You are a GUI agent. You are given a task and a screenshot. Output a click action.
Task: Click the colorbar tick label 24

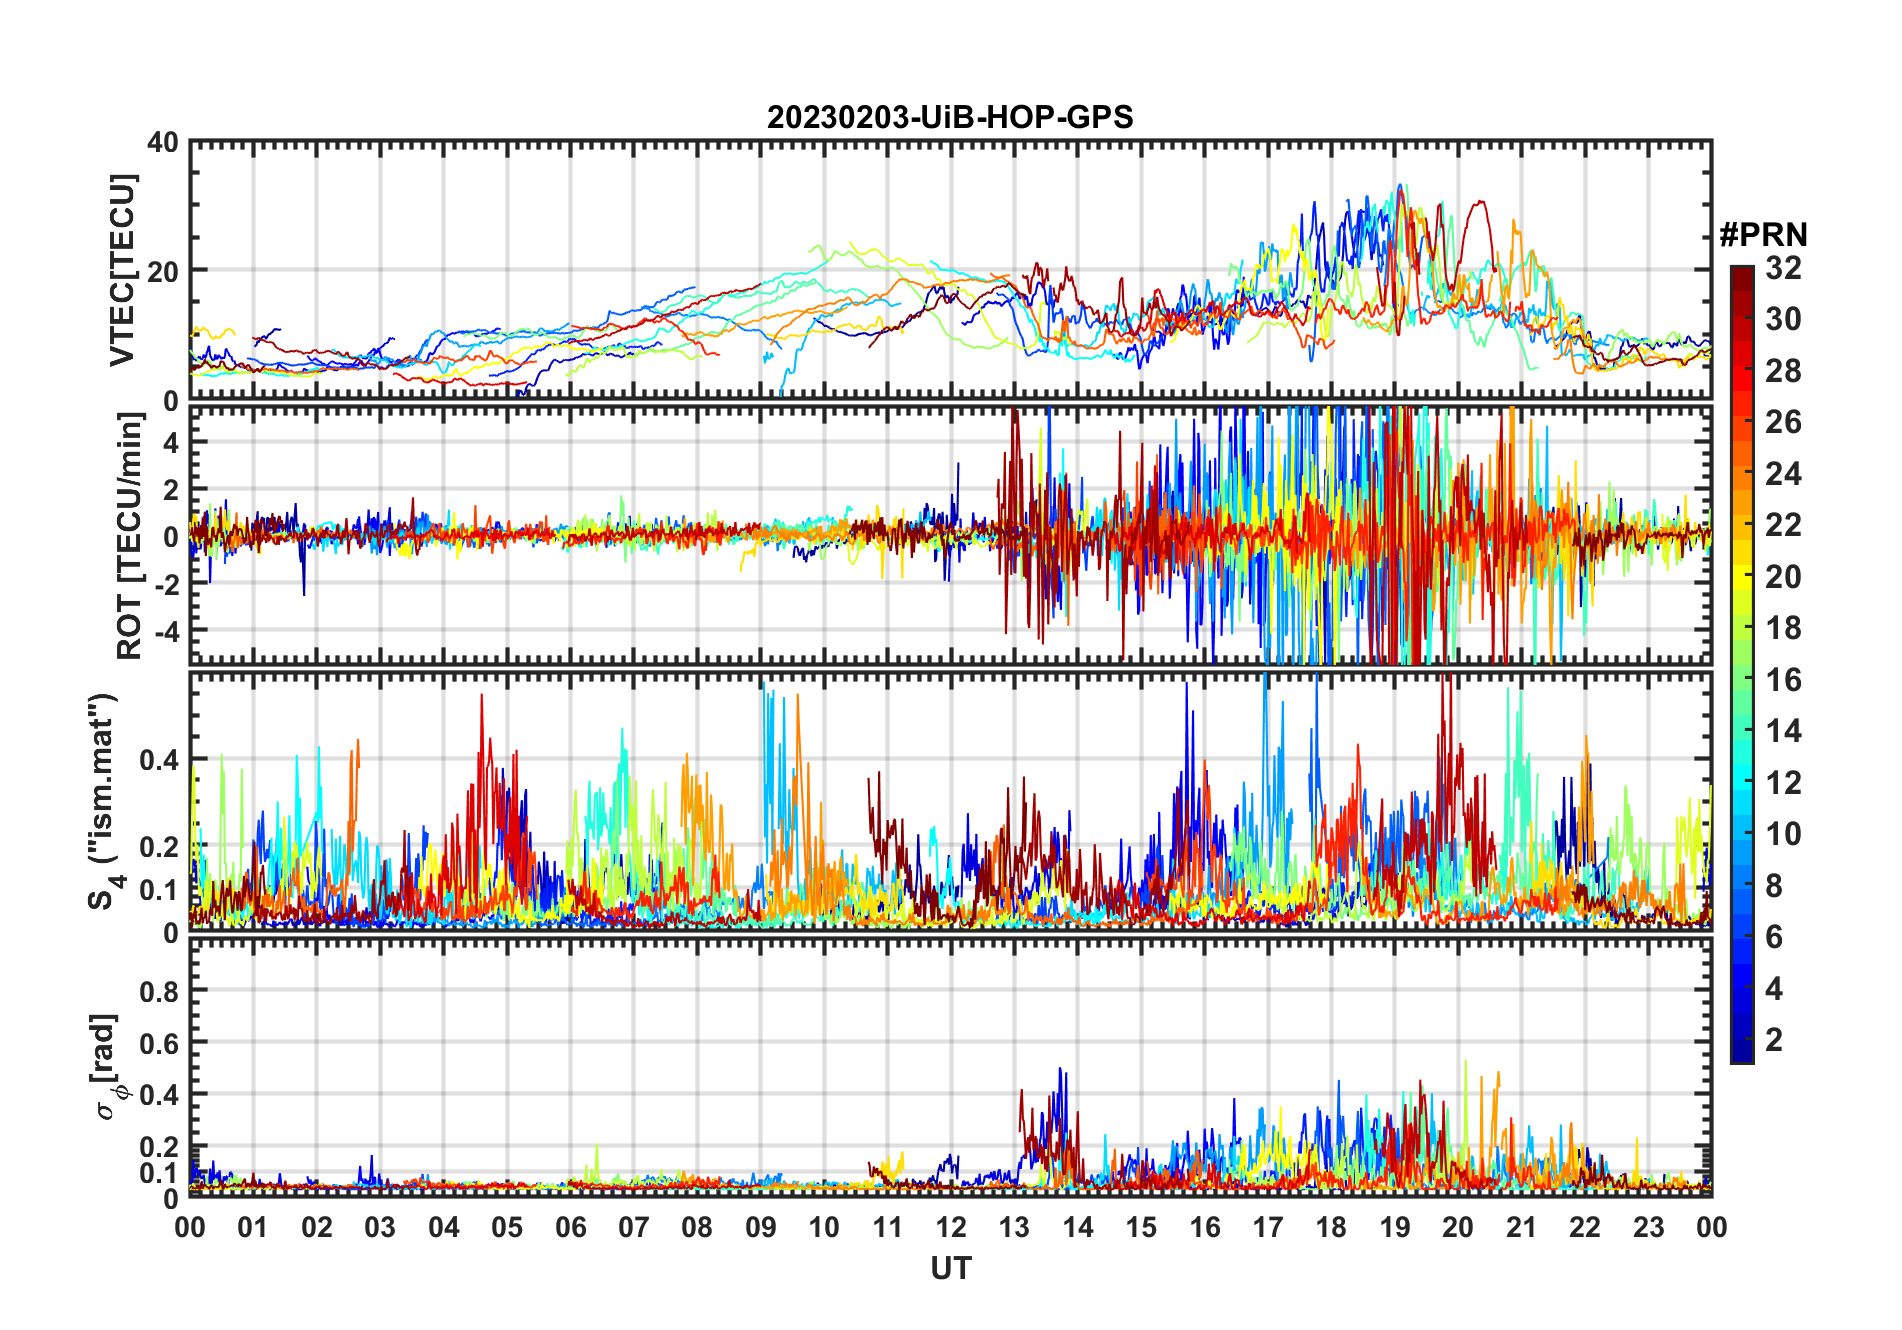coord(1783,474)
